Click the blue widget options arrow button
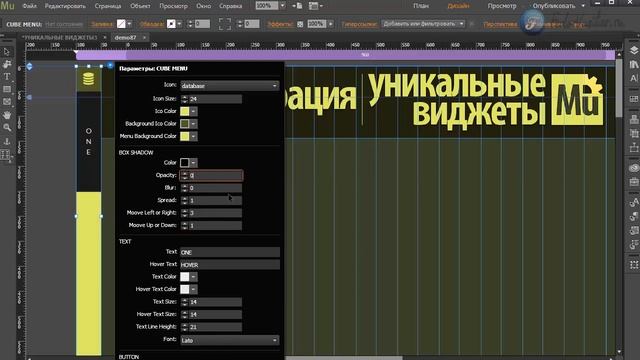 pos(110,65)
